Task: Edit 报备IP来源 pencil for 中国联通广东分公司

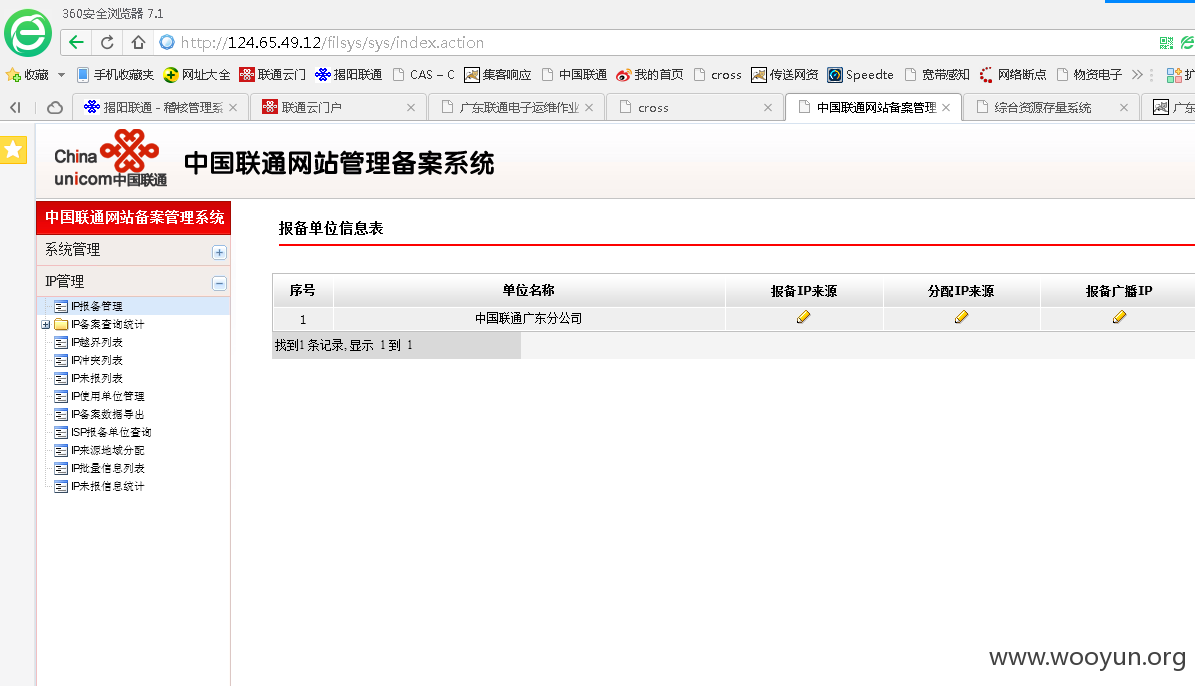Action: pos(803,317)
